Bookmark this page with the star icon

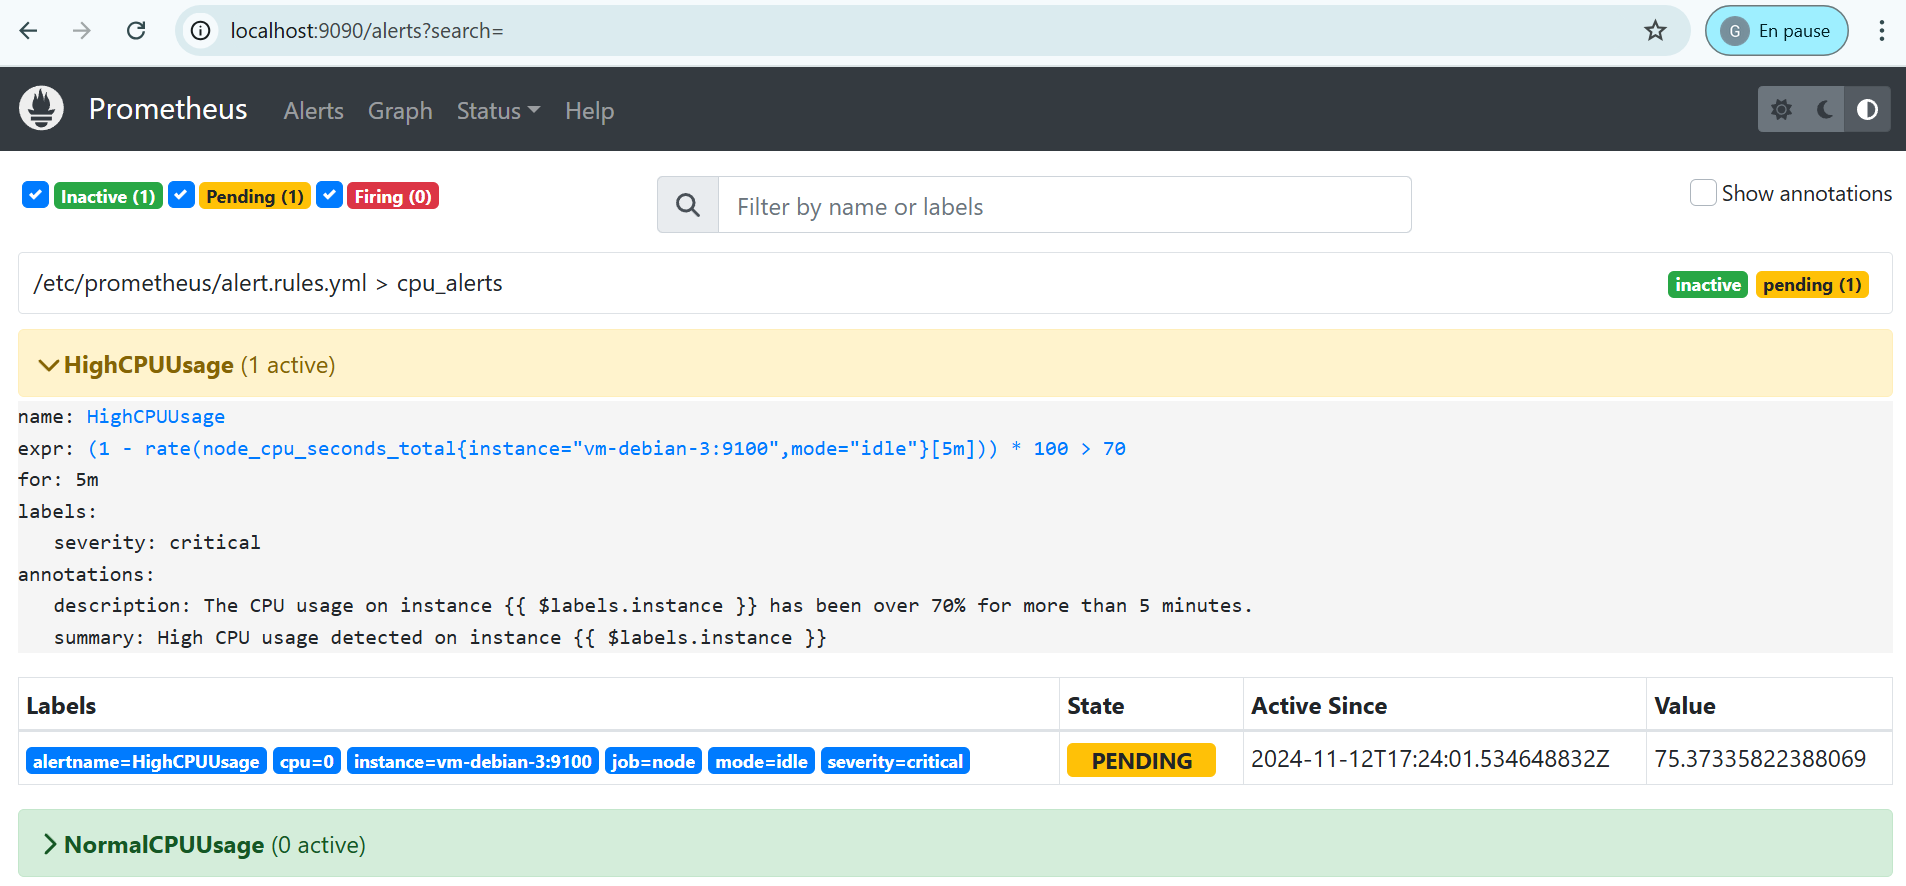click(1656, 31)
